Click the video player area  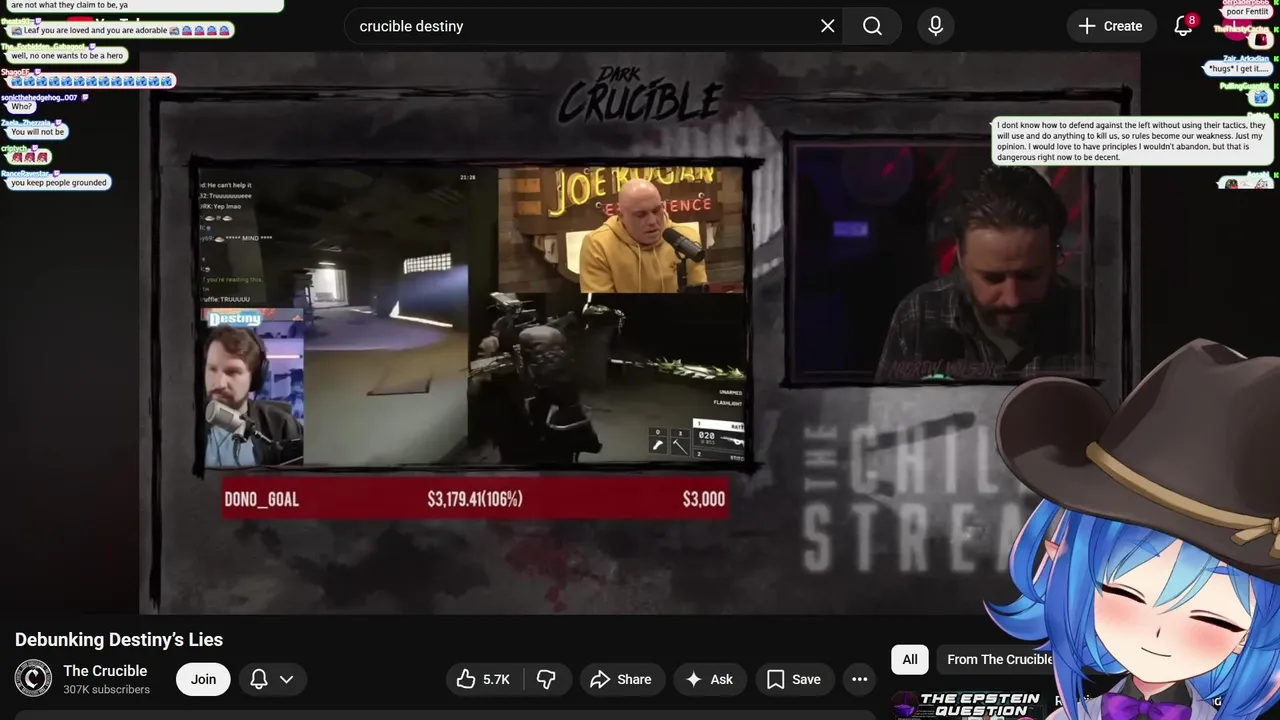tap(640, 333)
